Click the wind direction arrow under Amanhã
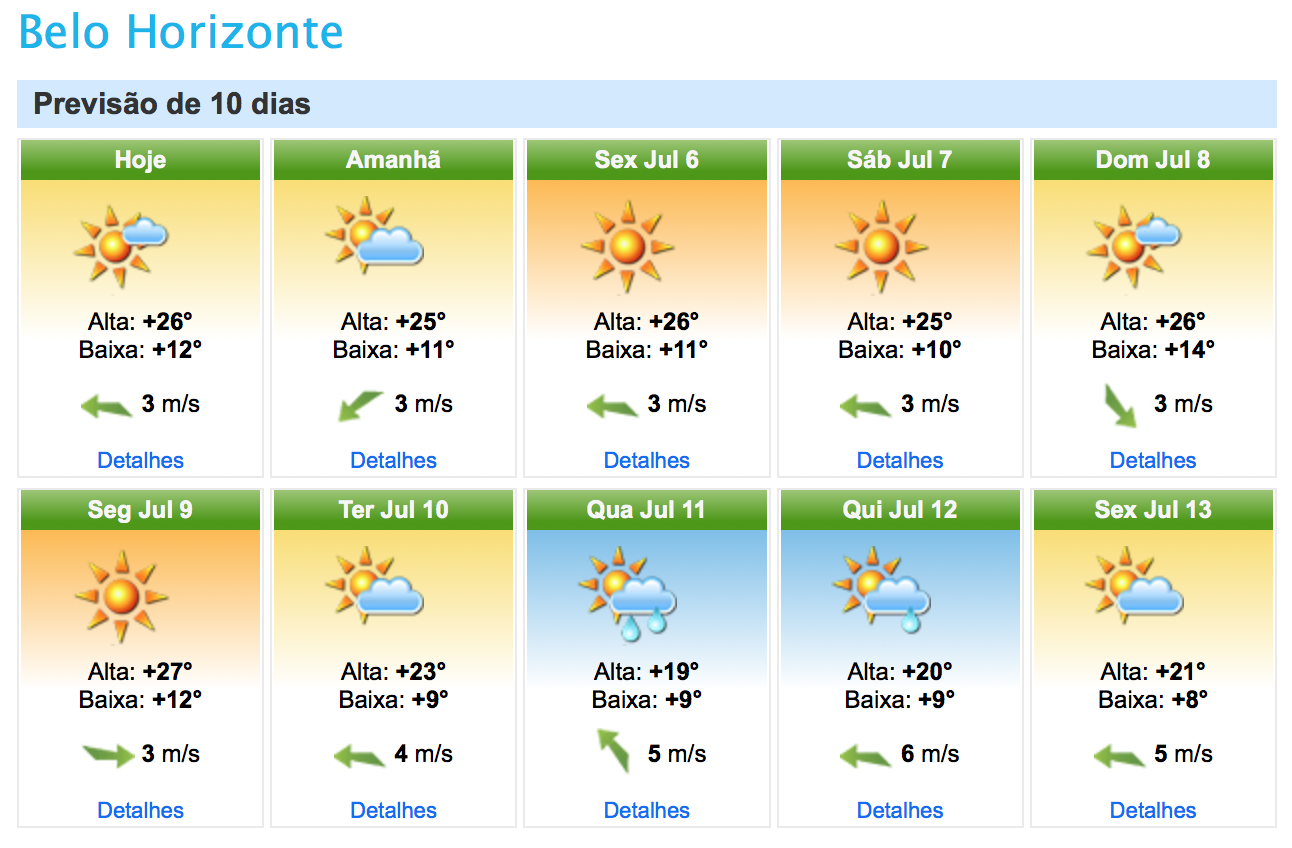The width and height of the screenshot is (1292, 848). [x=361, y=405]
